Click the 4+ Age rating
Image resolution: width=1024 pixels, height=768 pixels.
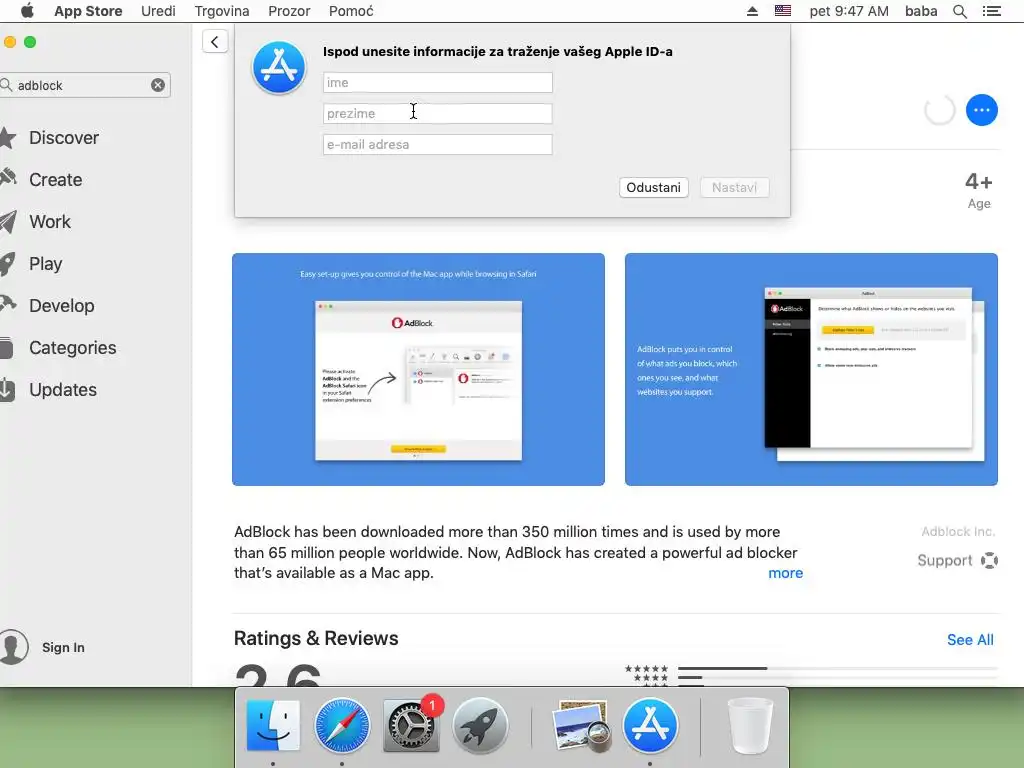[979, 191]
